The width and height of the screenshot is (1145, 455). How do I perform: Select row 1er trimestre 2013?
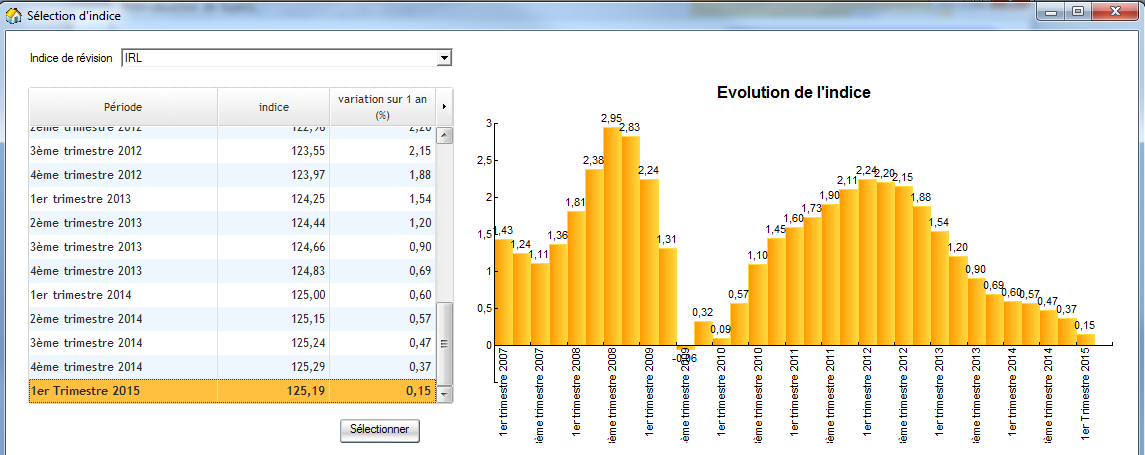(x=232, y=199)
